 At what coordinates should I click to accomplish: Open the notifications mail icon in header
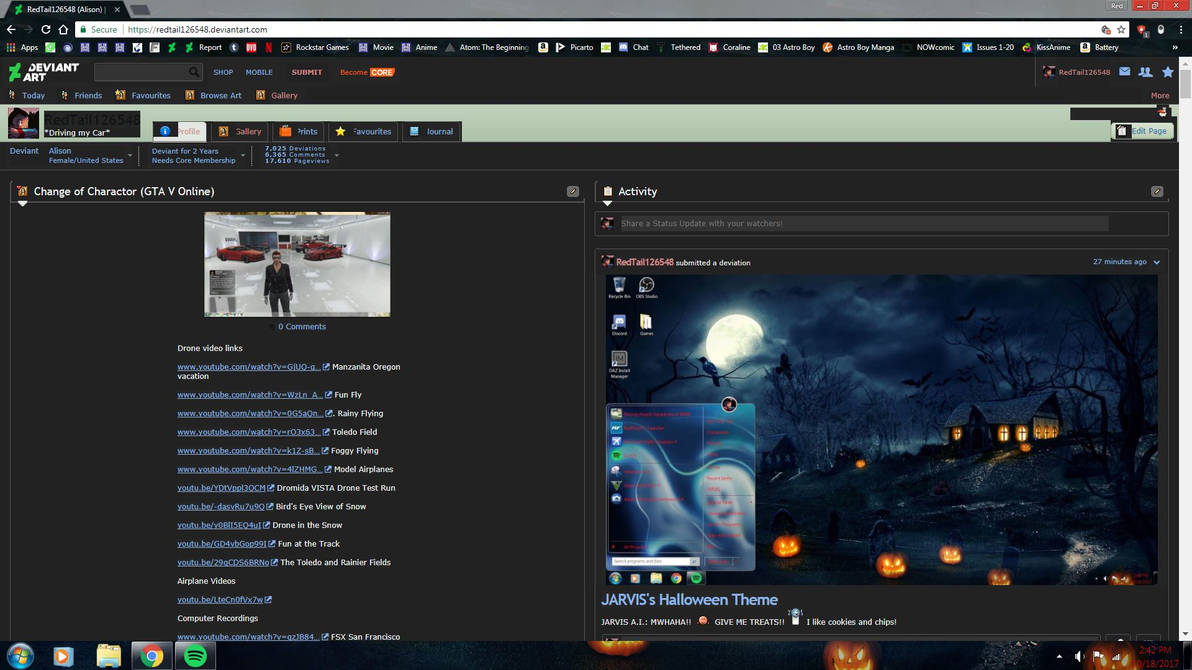tap(1124, 71)
